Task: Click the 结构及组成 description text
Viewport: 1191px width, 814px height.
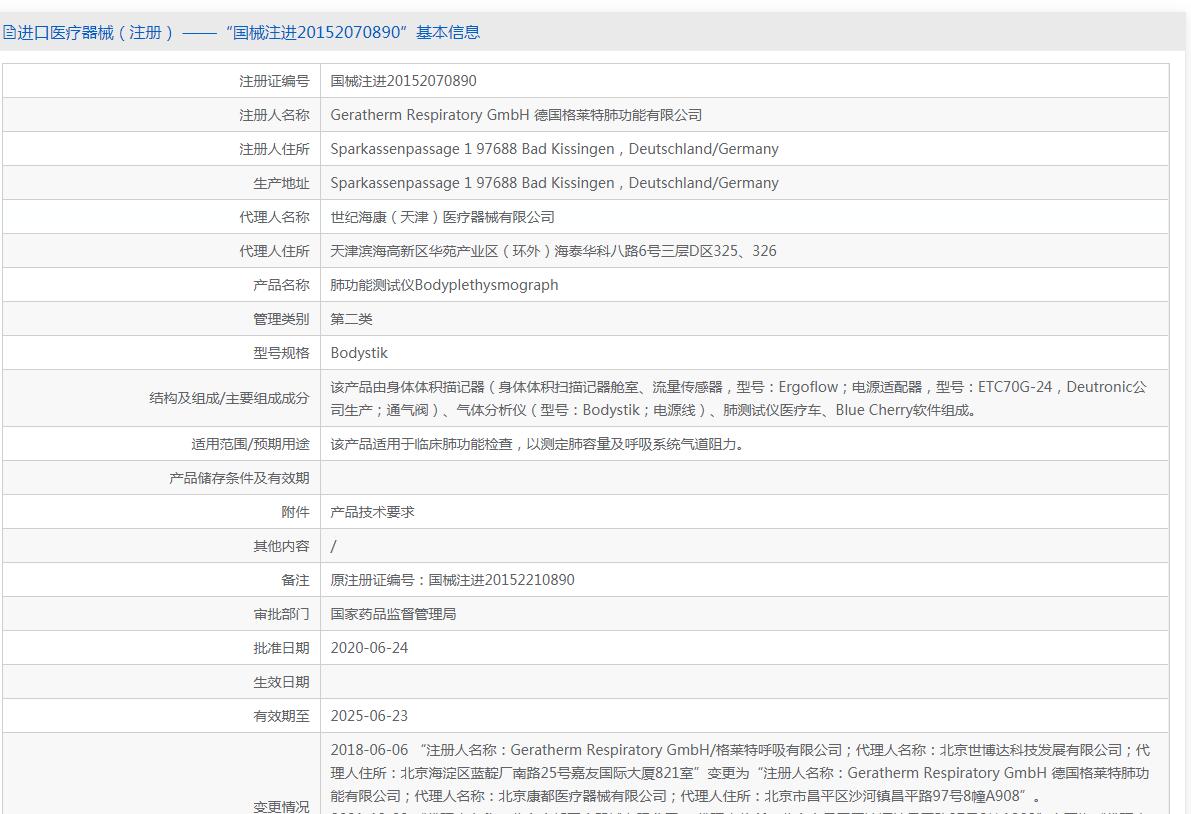Action: 738,398
